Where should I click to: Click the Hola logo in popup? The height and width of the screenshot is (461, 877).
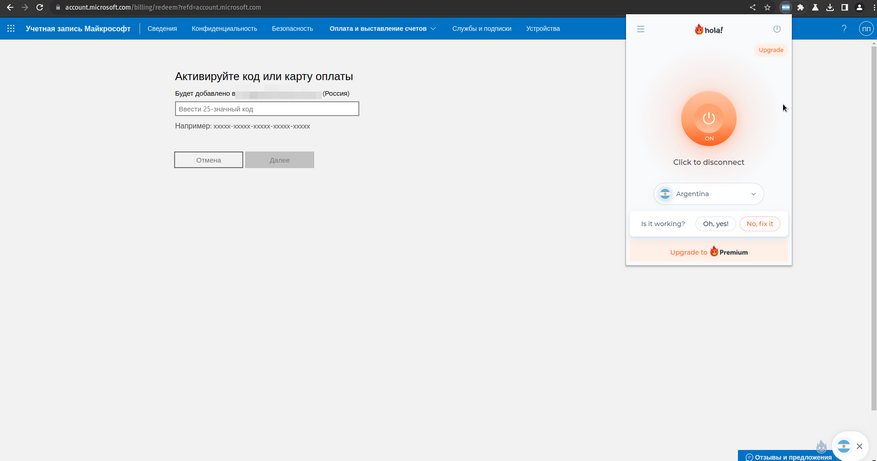click(709, 30)
